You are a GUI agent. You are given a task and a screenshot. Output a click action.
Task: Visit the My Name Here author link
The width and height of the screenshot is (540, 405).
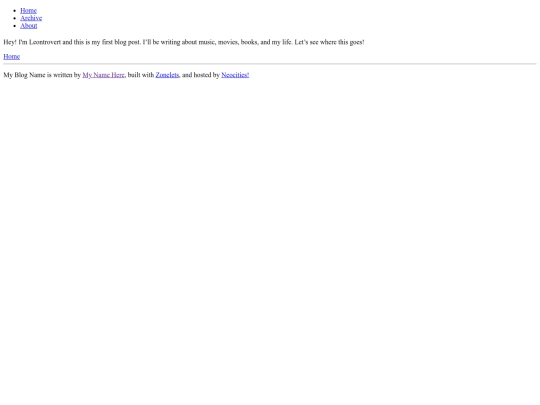point(103,75)
